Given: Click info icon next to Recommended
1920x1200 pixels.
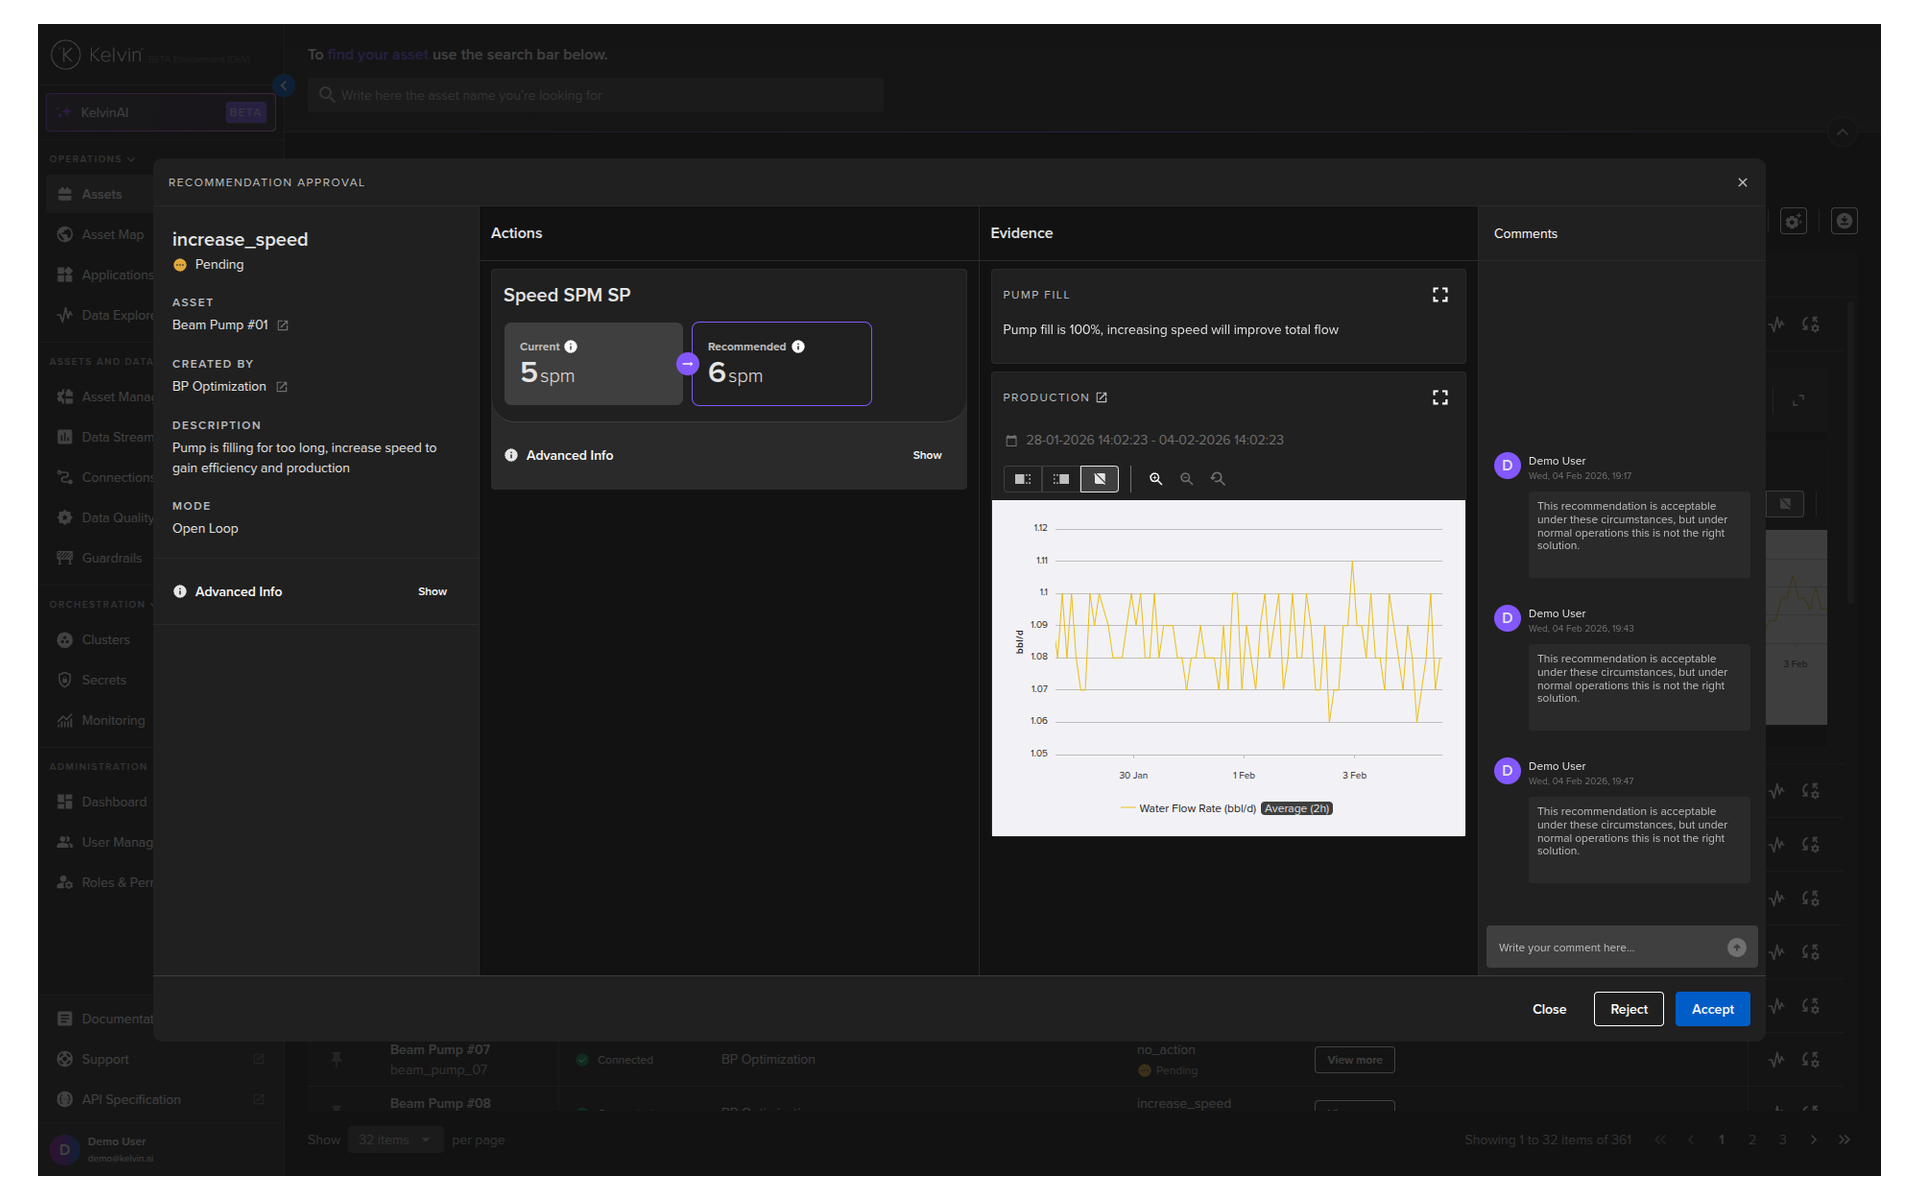Looking at the screenshot, I should point(798,347).
